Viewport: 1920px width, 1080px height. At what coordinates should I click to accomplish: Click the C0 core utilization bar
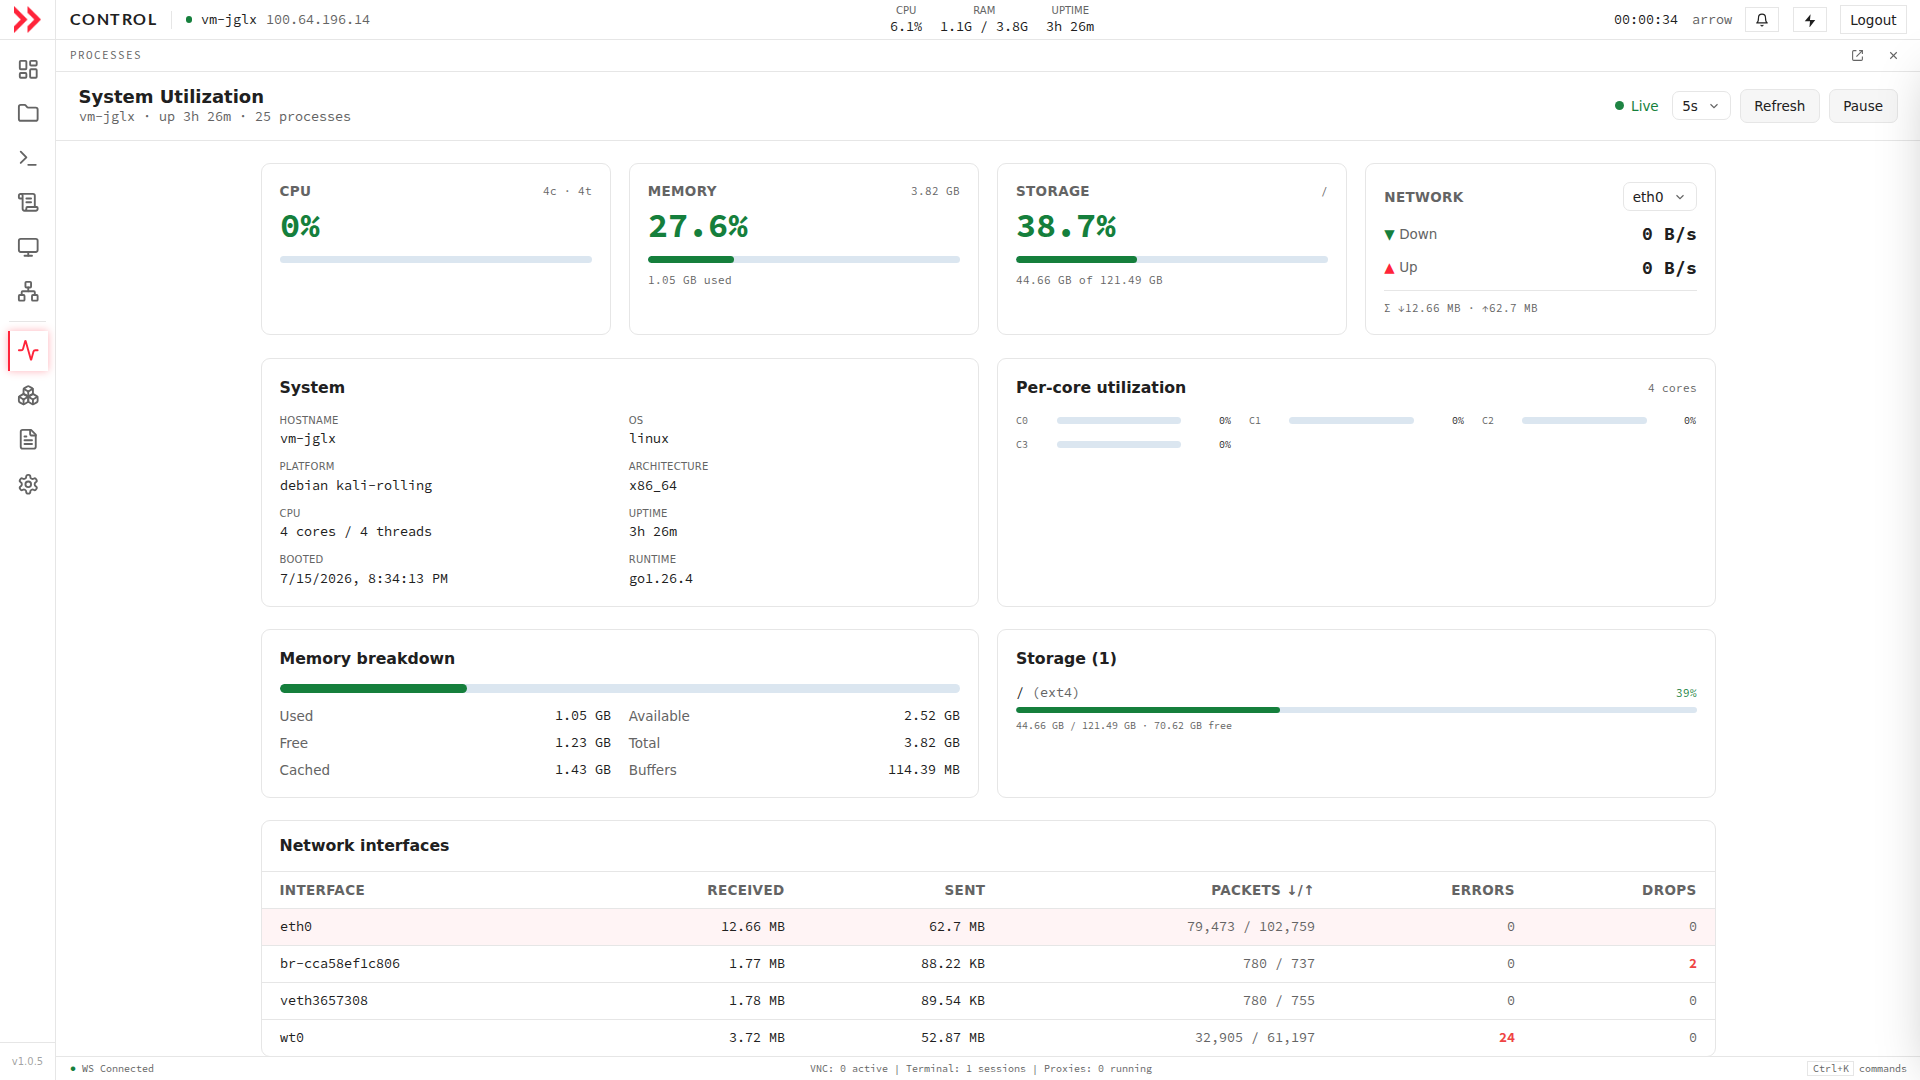(1118, 421)
